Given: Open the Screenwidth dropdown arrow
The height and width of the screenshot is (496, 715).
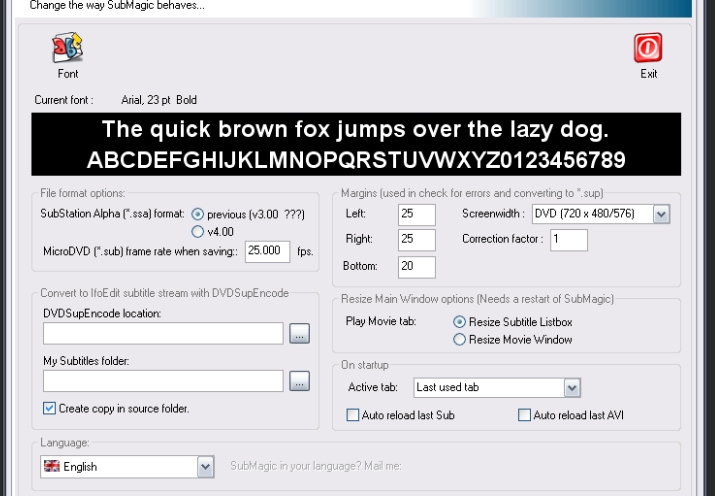Looking at the screenshot, I should 661,214.
